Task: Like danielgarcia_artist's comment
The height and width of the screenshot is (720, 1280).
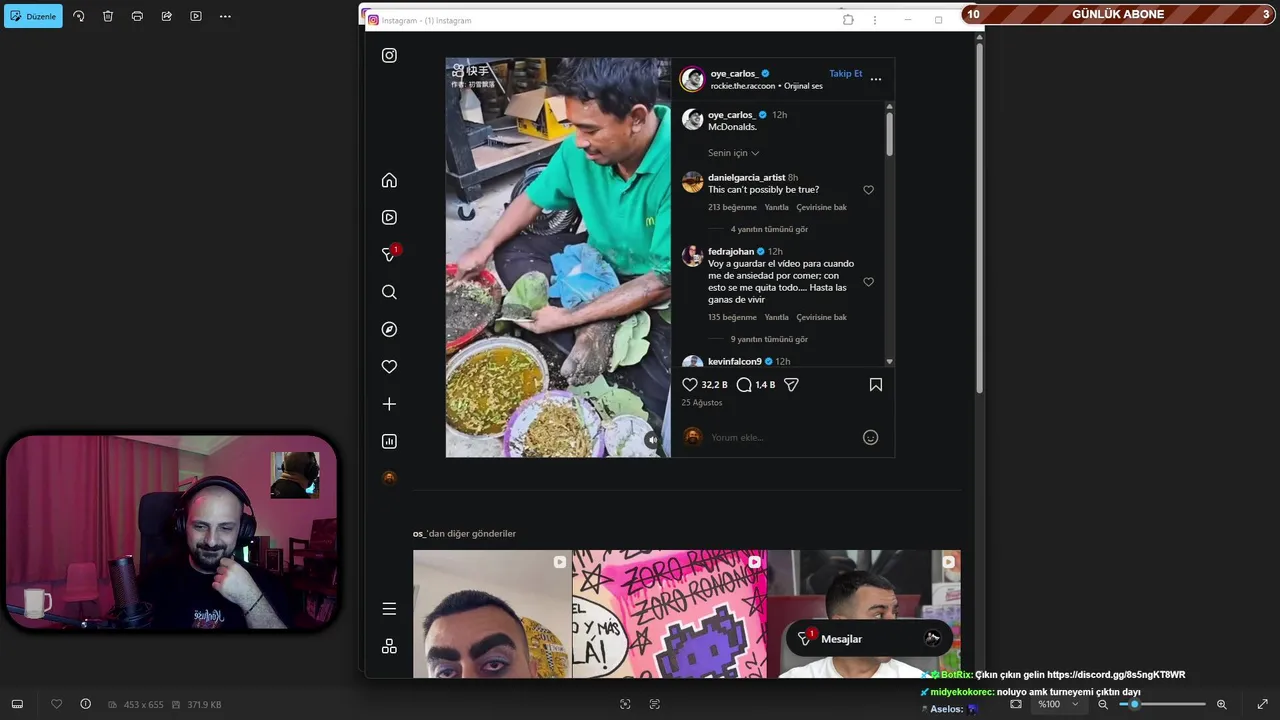Action: [x=868, y=190]
